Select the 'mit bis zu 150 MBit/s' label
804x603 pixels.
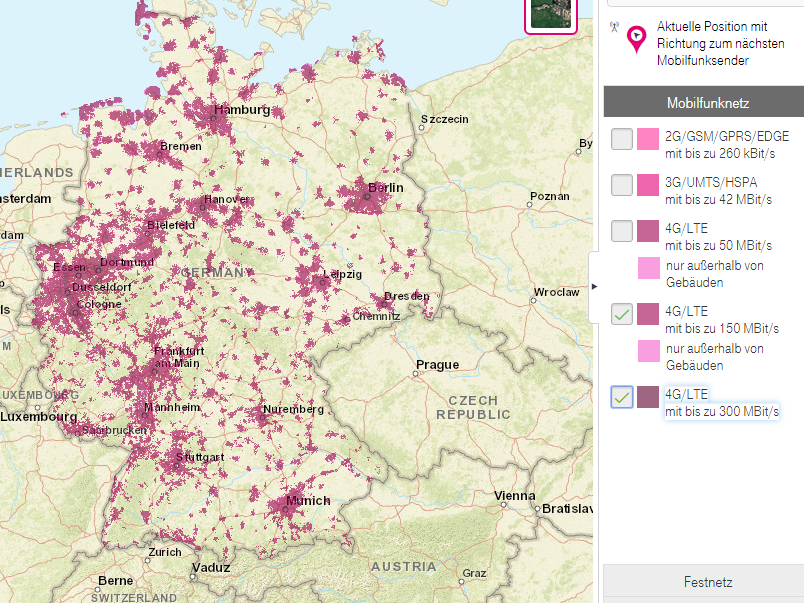click(722, 328)
